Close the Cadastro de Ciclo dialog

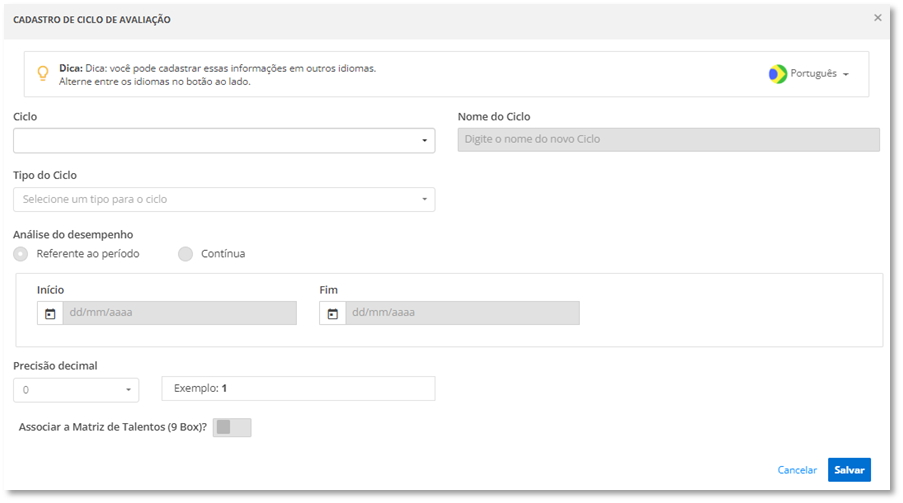[878, 18]
